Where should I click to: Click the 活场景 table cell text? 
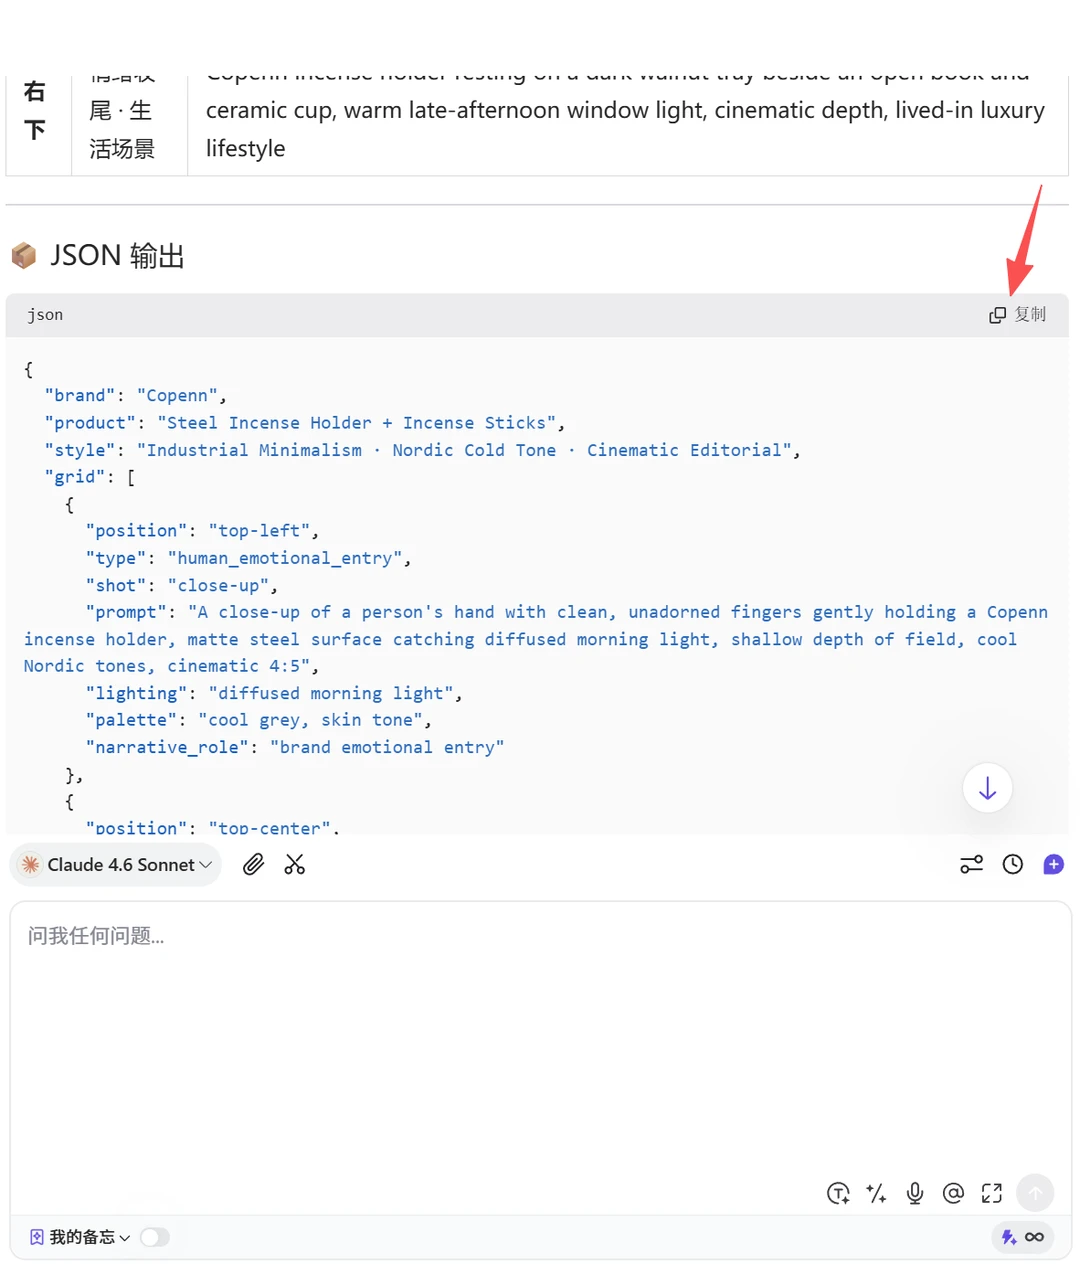pos(122,149)
